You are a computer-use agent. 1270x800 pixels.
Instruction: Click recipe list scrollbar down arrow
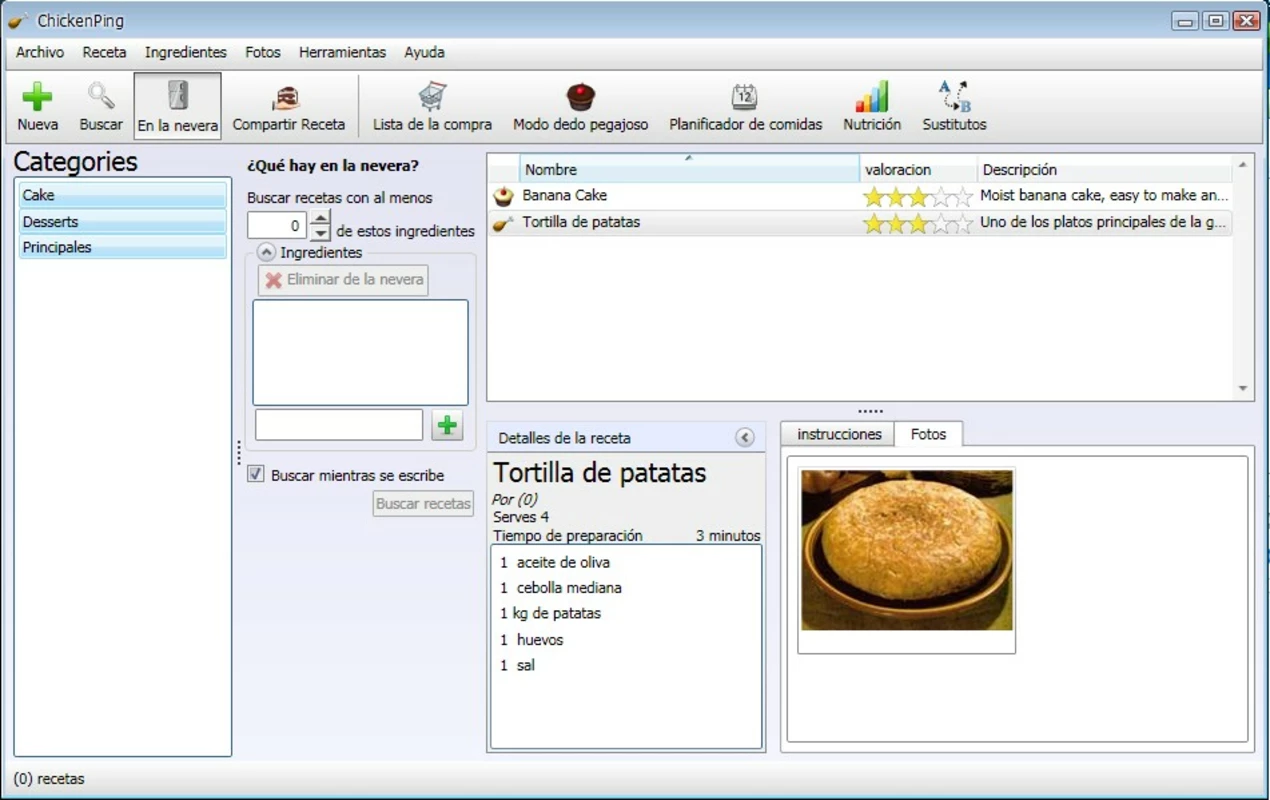pos(1243,389)
